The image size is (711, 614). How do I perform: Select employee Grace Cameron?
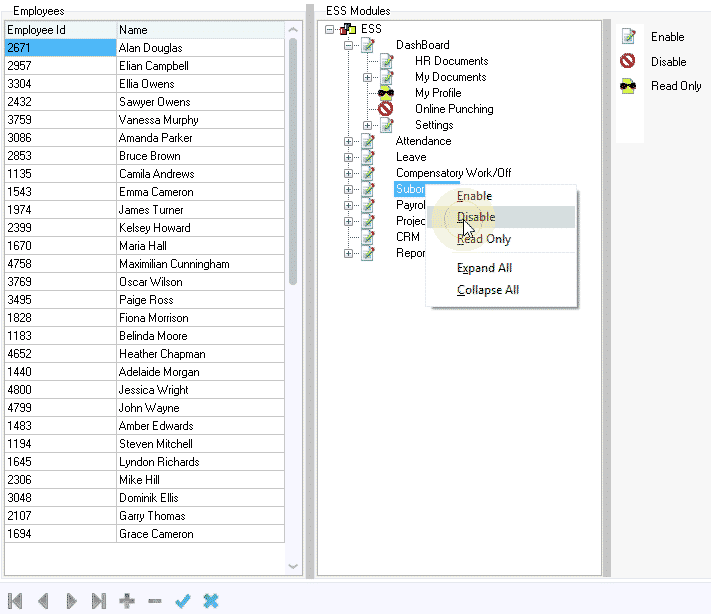click(x=145, y=534)
